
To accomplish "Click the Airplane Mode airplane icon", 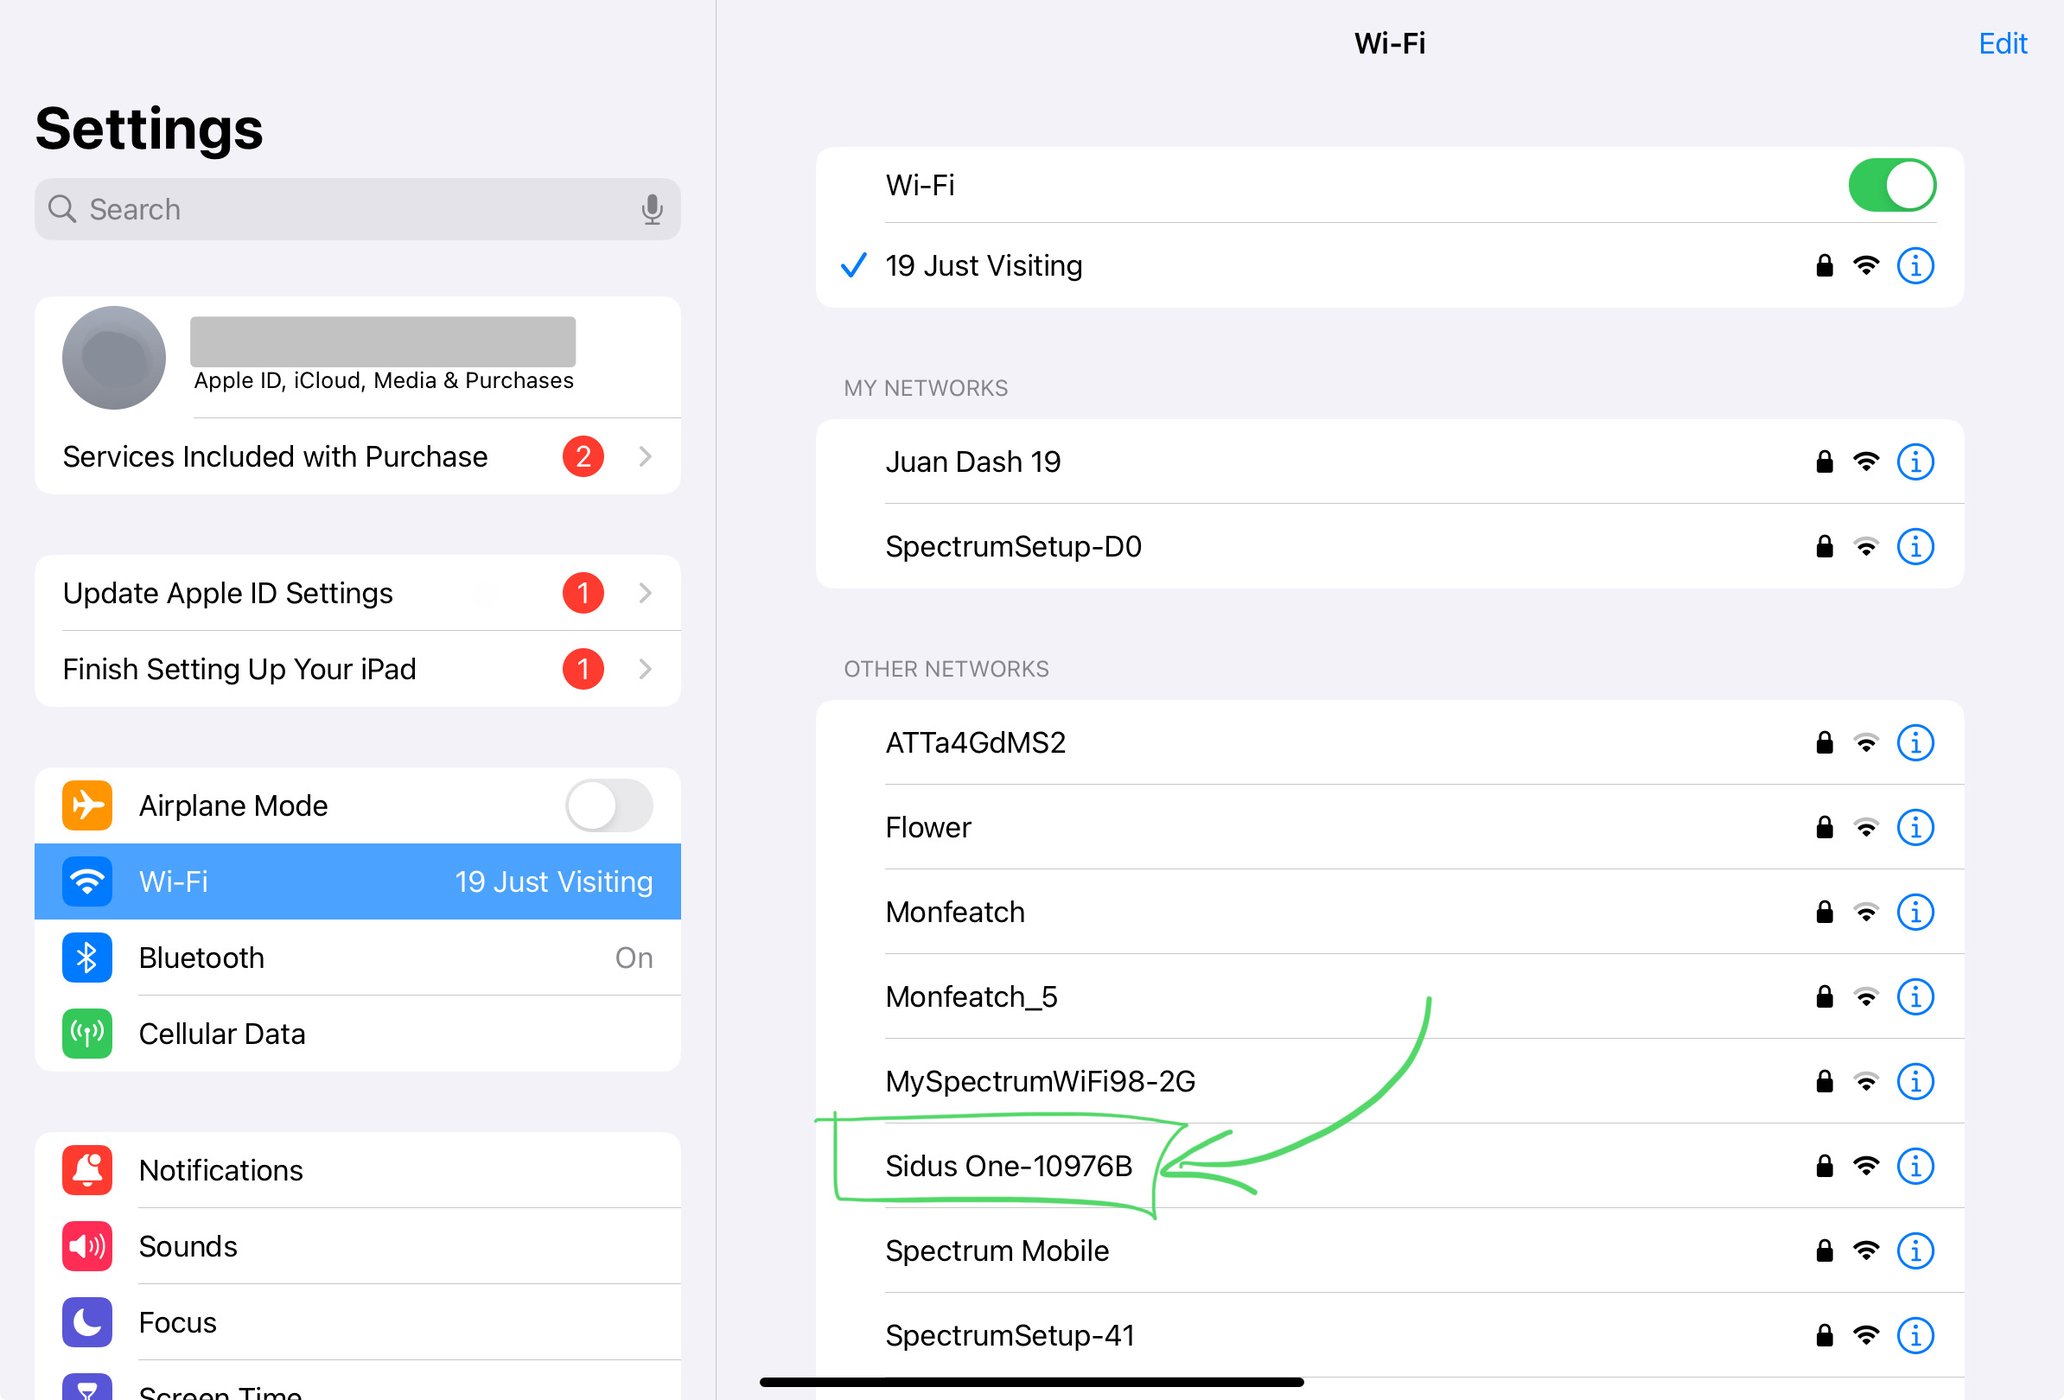I will click(x=87, y=805).
